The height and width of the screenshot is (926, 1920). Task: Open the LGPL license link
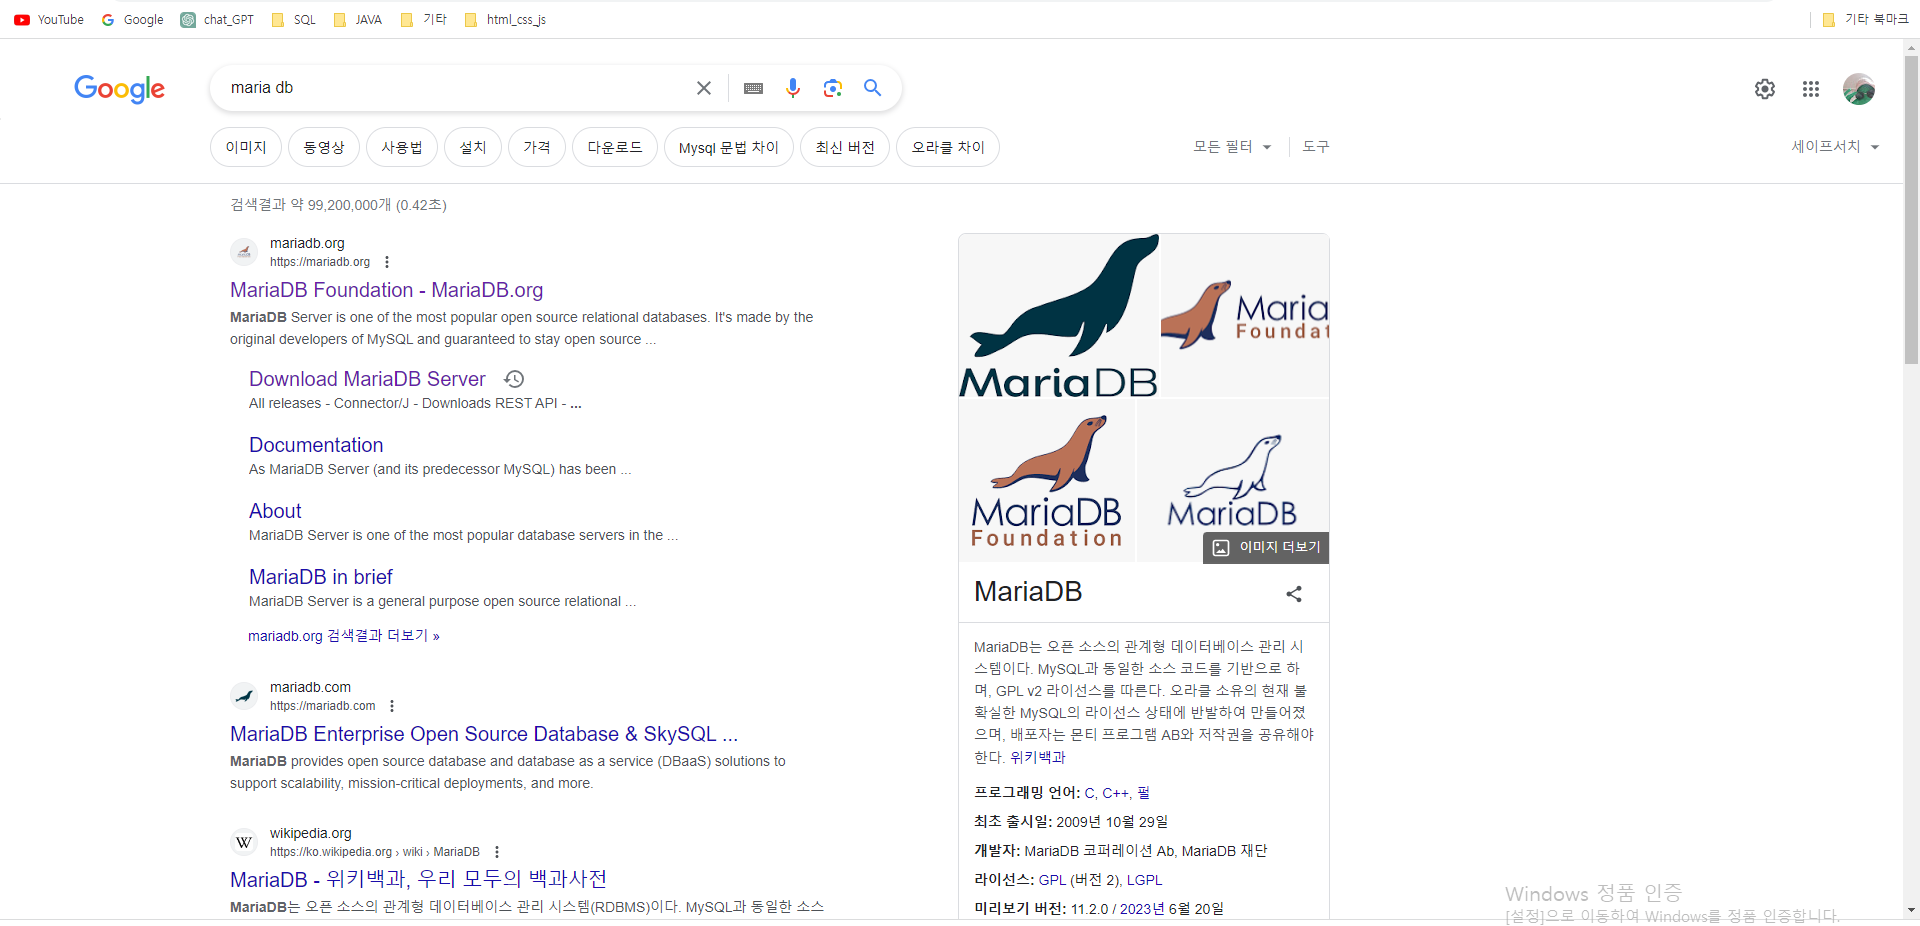(1144, 880)
